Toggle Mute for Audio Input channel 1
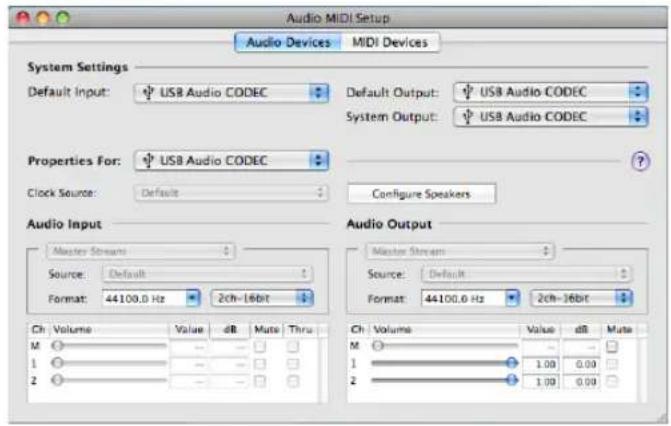Viewport: 671px width, 426px height. tap(260, 364)
